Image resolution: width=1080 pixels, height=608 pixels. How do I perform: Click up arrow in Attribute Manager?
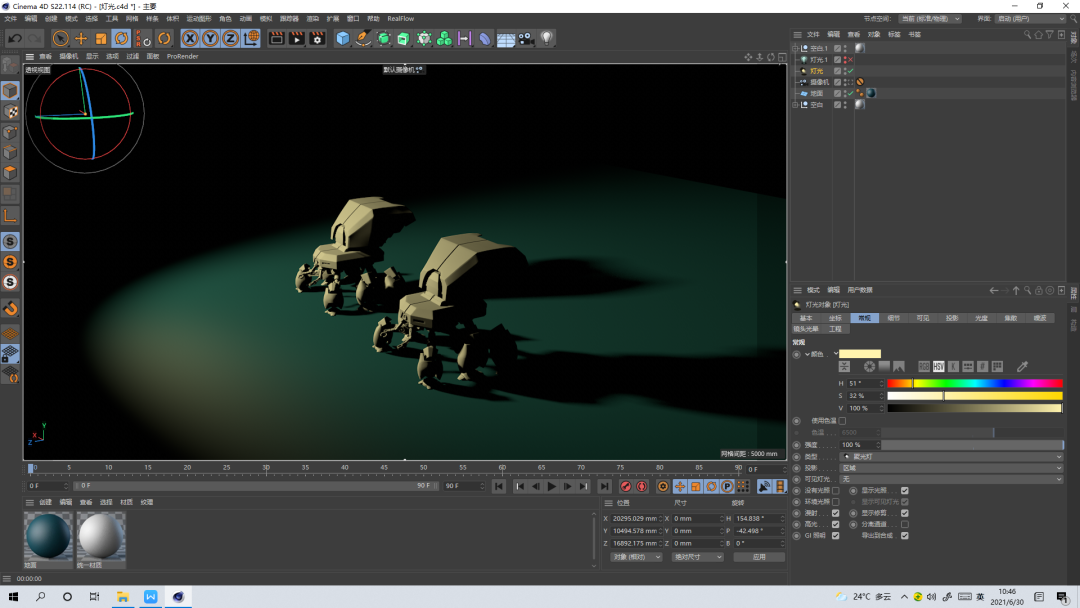coord(1016,291)
